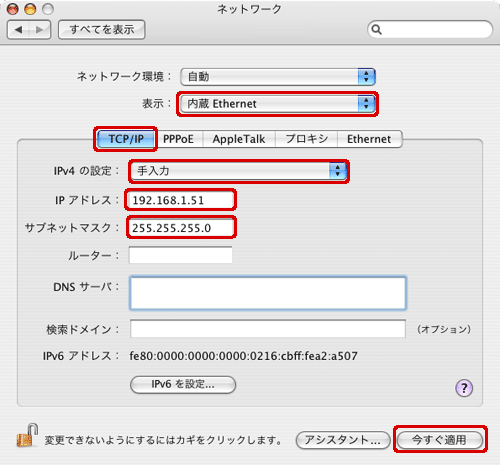Click the すべてを表示 button
The image size is (500, 465).
tap(102, 30)
